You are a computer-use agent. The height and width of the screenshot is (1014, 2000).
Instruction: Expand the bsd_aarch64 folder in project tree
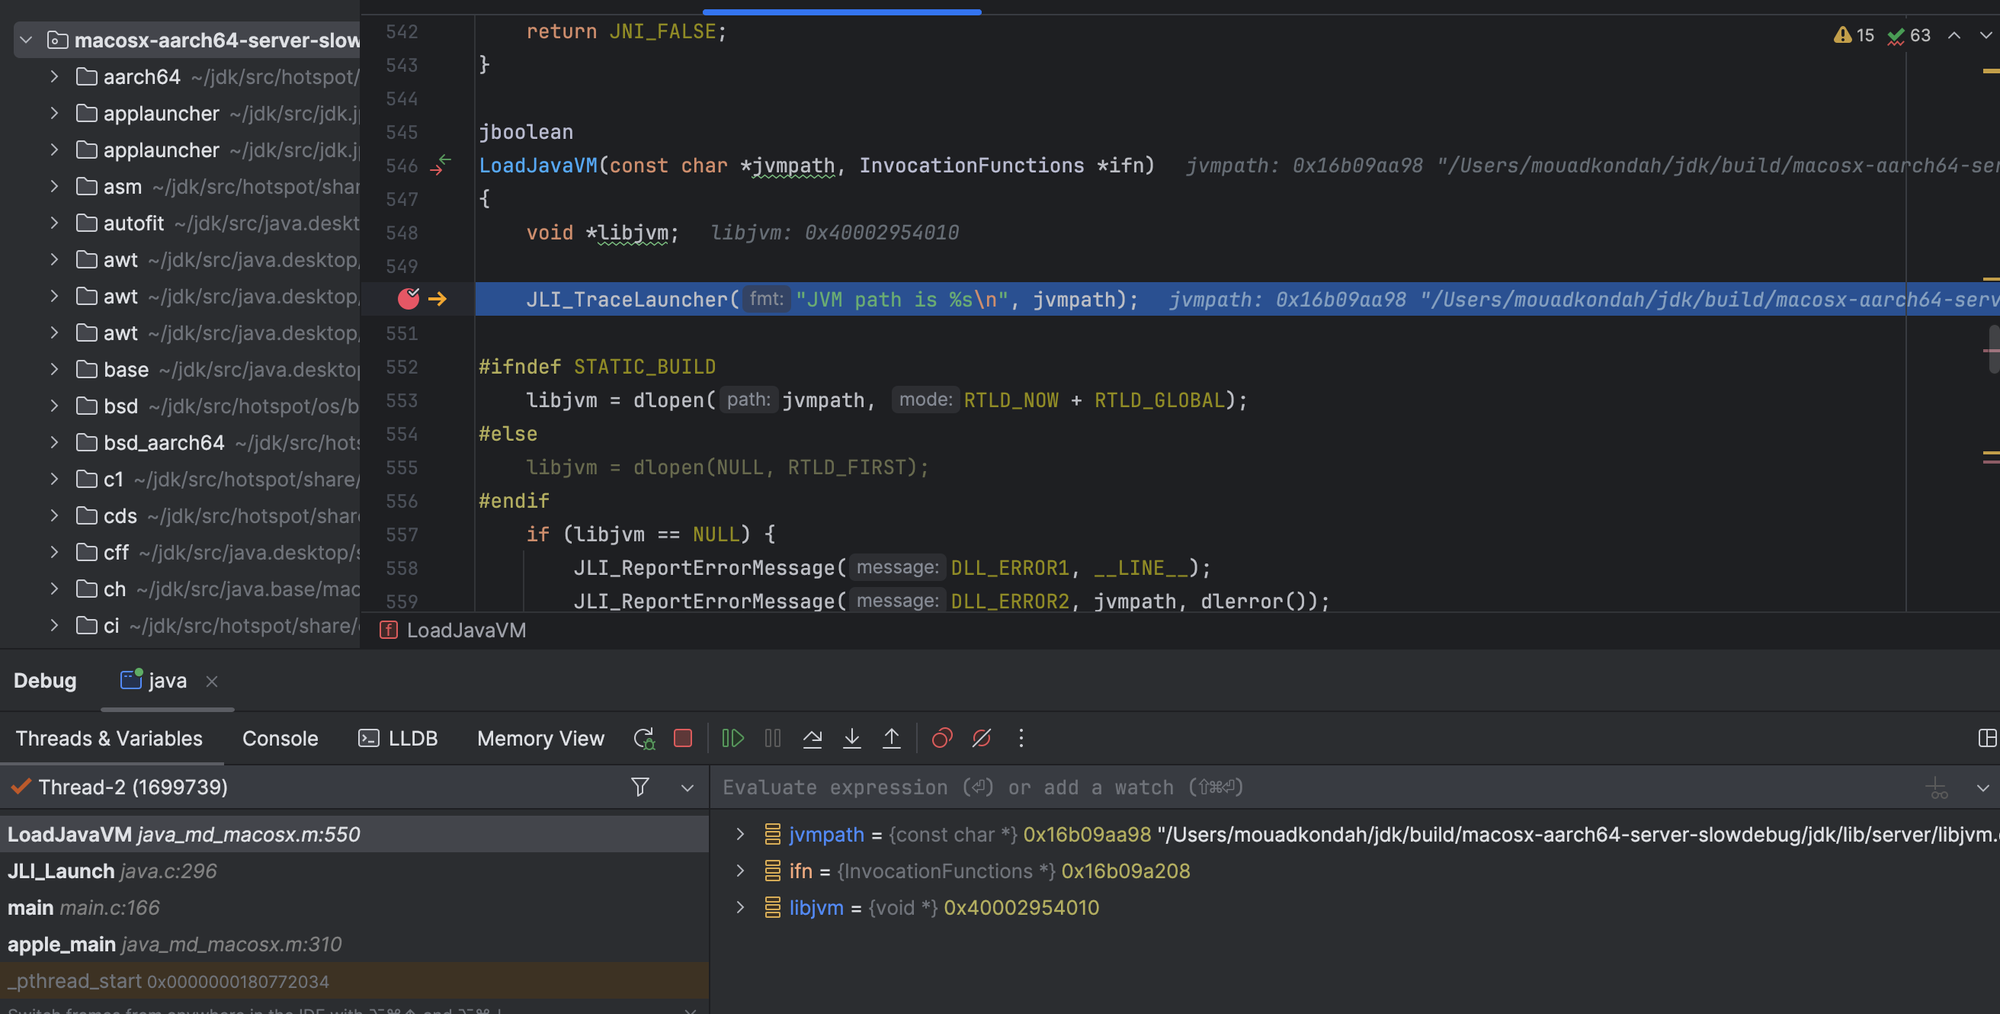pyautogui.click(x=54, y=443)
